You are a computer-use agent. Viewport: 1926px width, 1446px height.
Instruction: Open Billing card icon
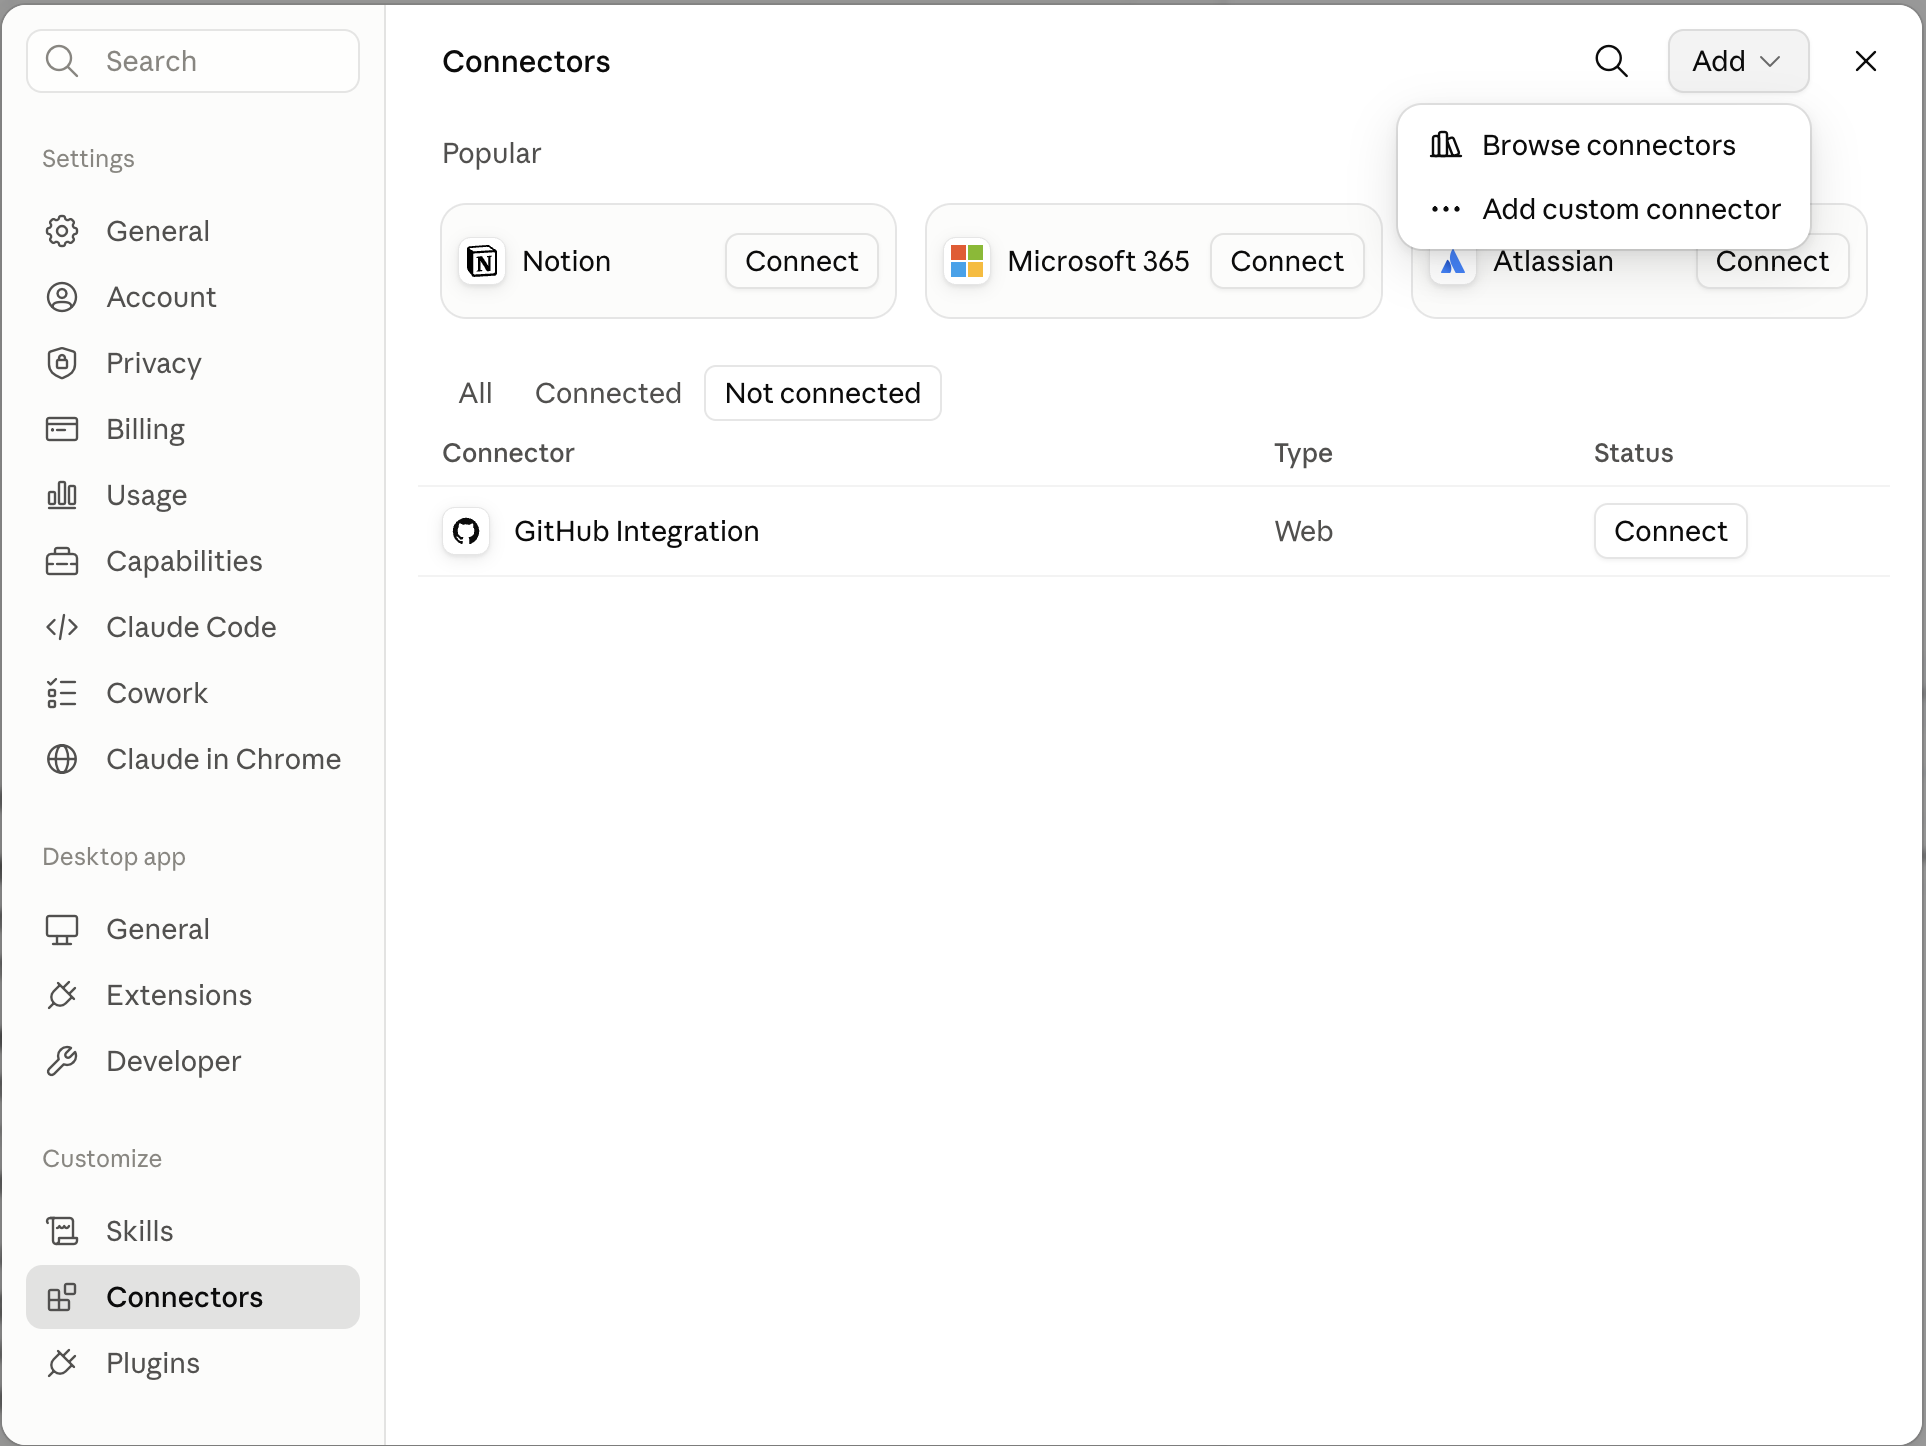click(x=62, y=429)
